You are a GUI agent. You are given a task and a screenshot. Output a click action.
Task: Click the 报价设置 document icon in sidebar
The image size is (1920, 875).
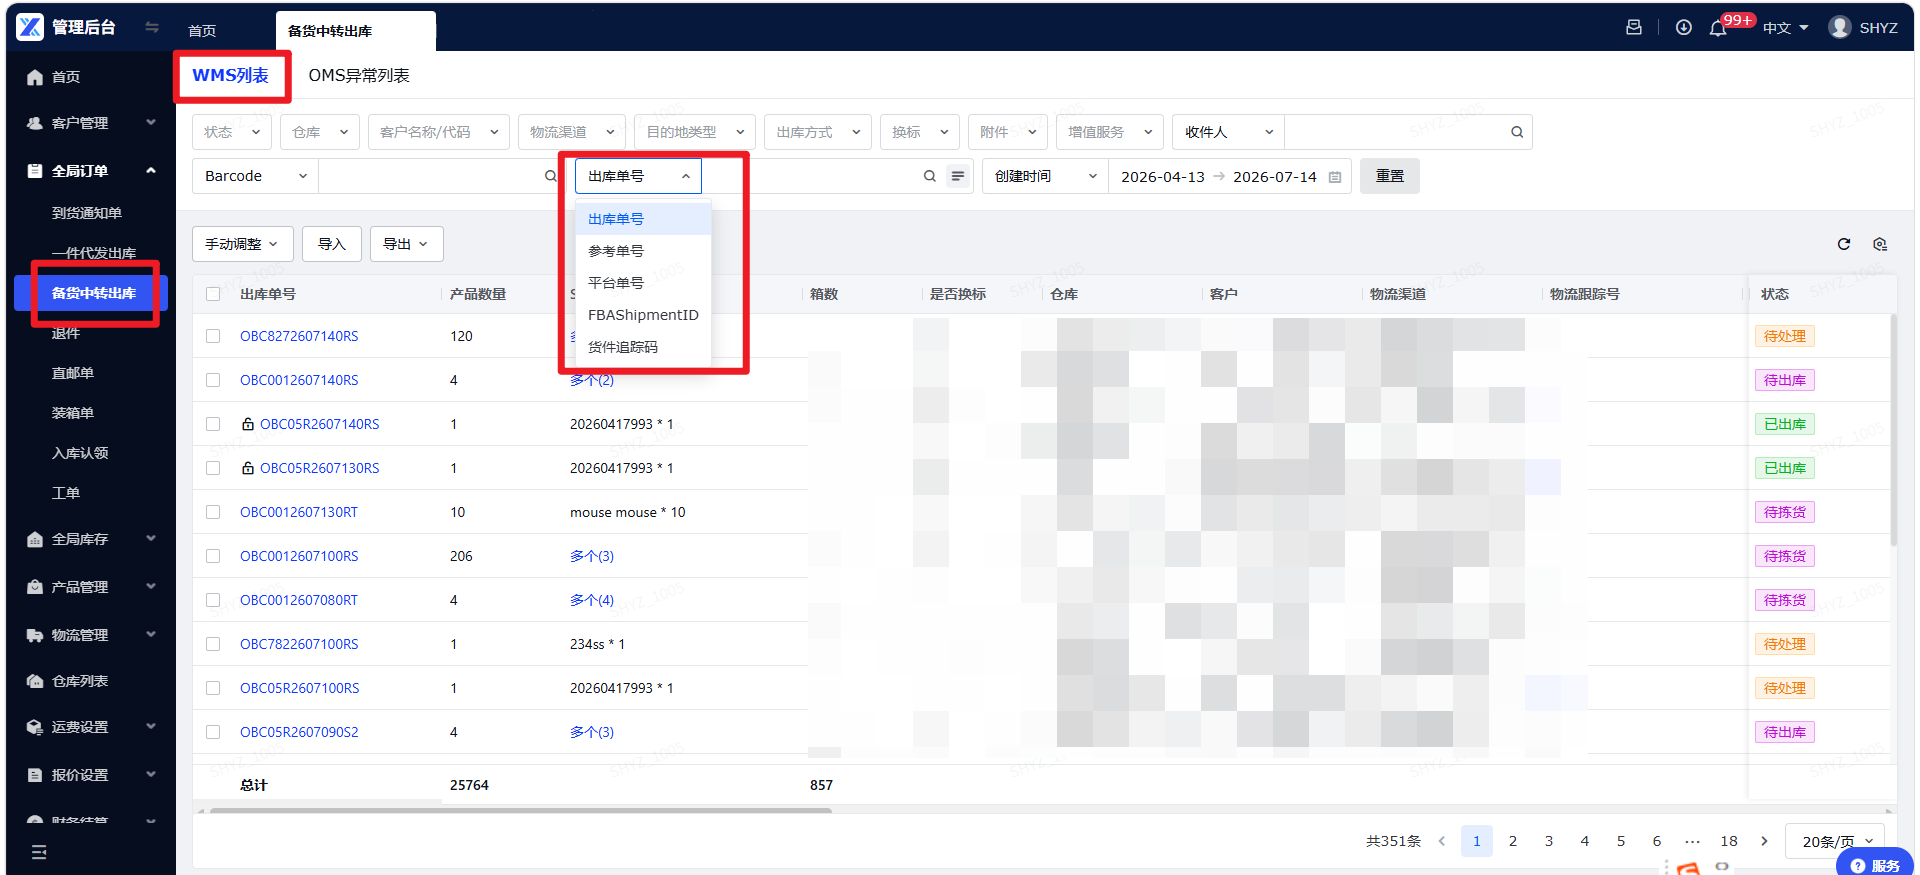click(35, 775)
